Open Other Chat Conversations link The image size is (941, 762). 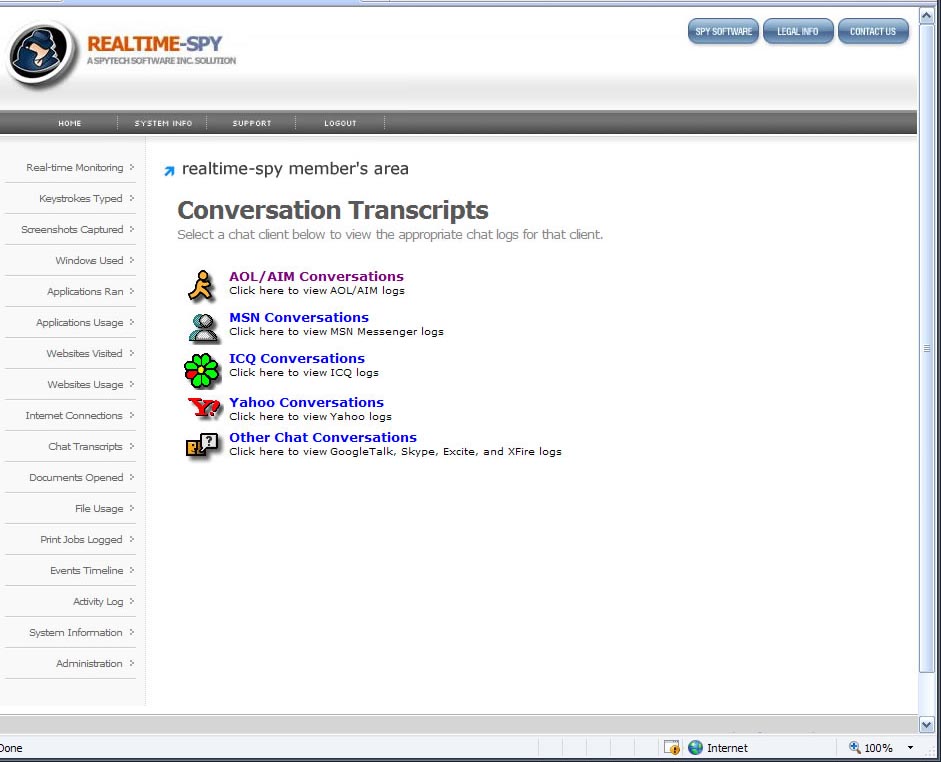click(323, 437)
